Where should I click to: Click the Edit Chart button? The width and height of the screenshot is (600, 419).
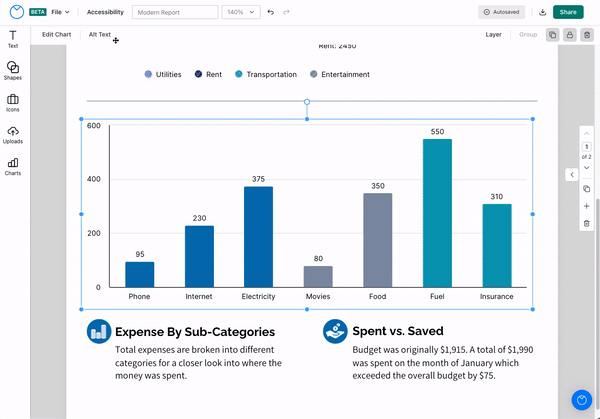[x=56, y=34]
